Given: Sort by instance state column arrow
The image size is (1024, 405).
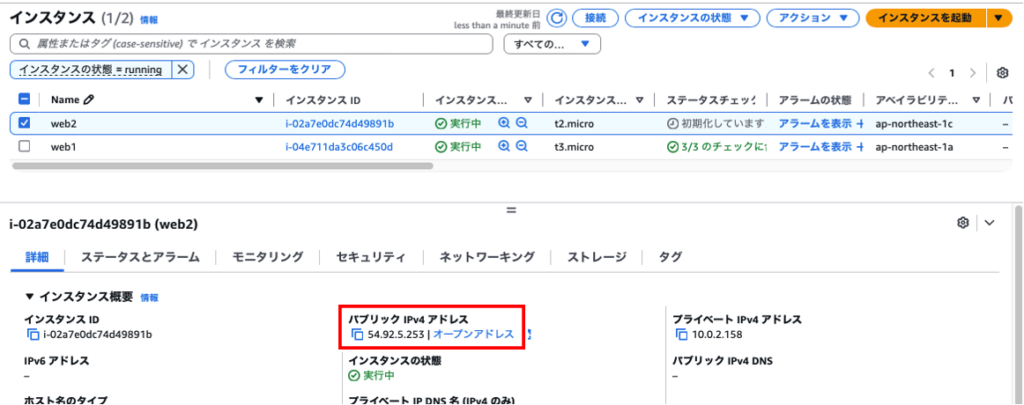Looking at the screenshot, I should pyautogui.click(x=528, y=100).
